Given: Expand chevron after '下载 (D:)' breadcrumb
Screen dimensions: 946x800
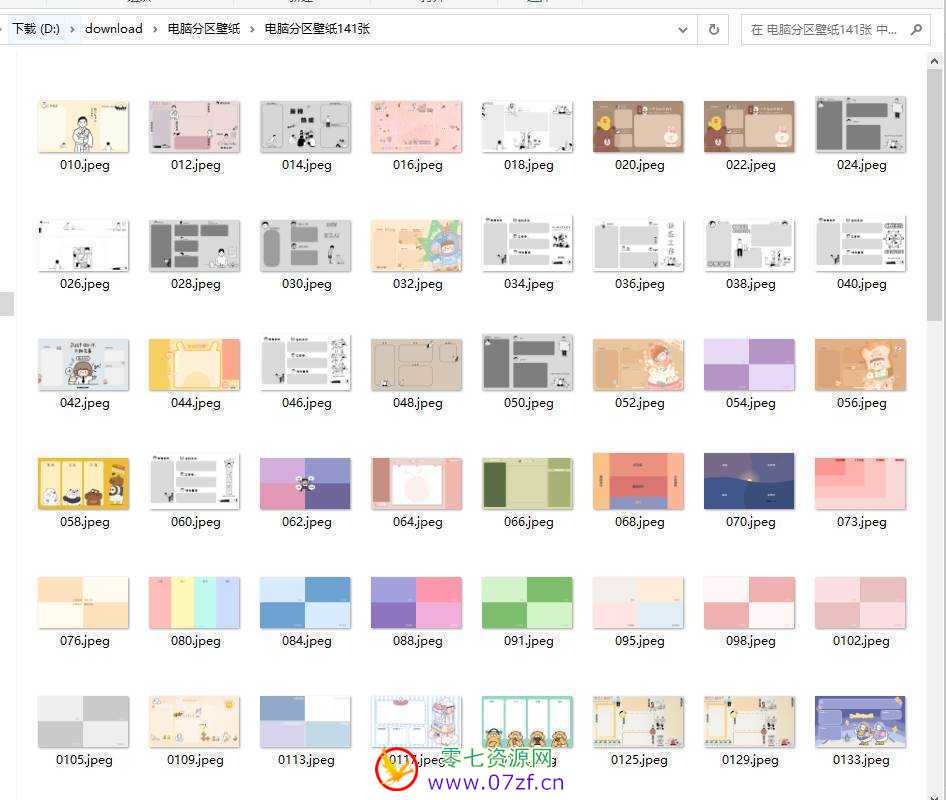Looking at the screenshot, I should [x=73, y=30].
